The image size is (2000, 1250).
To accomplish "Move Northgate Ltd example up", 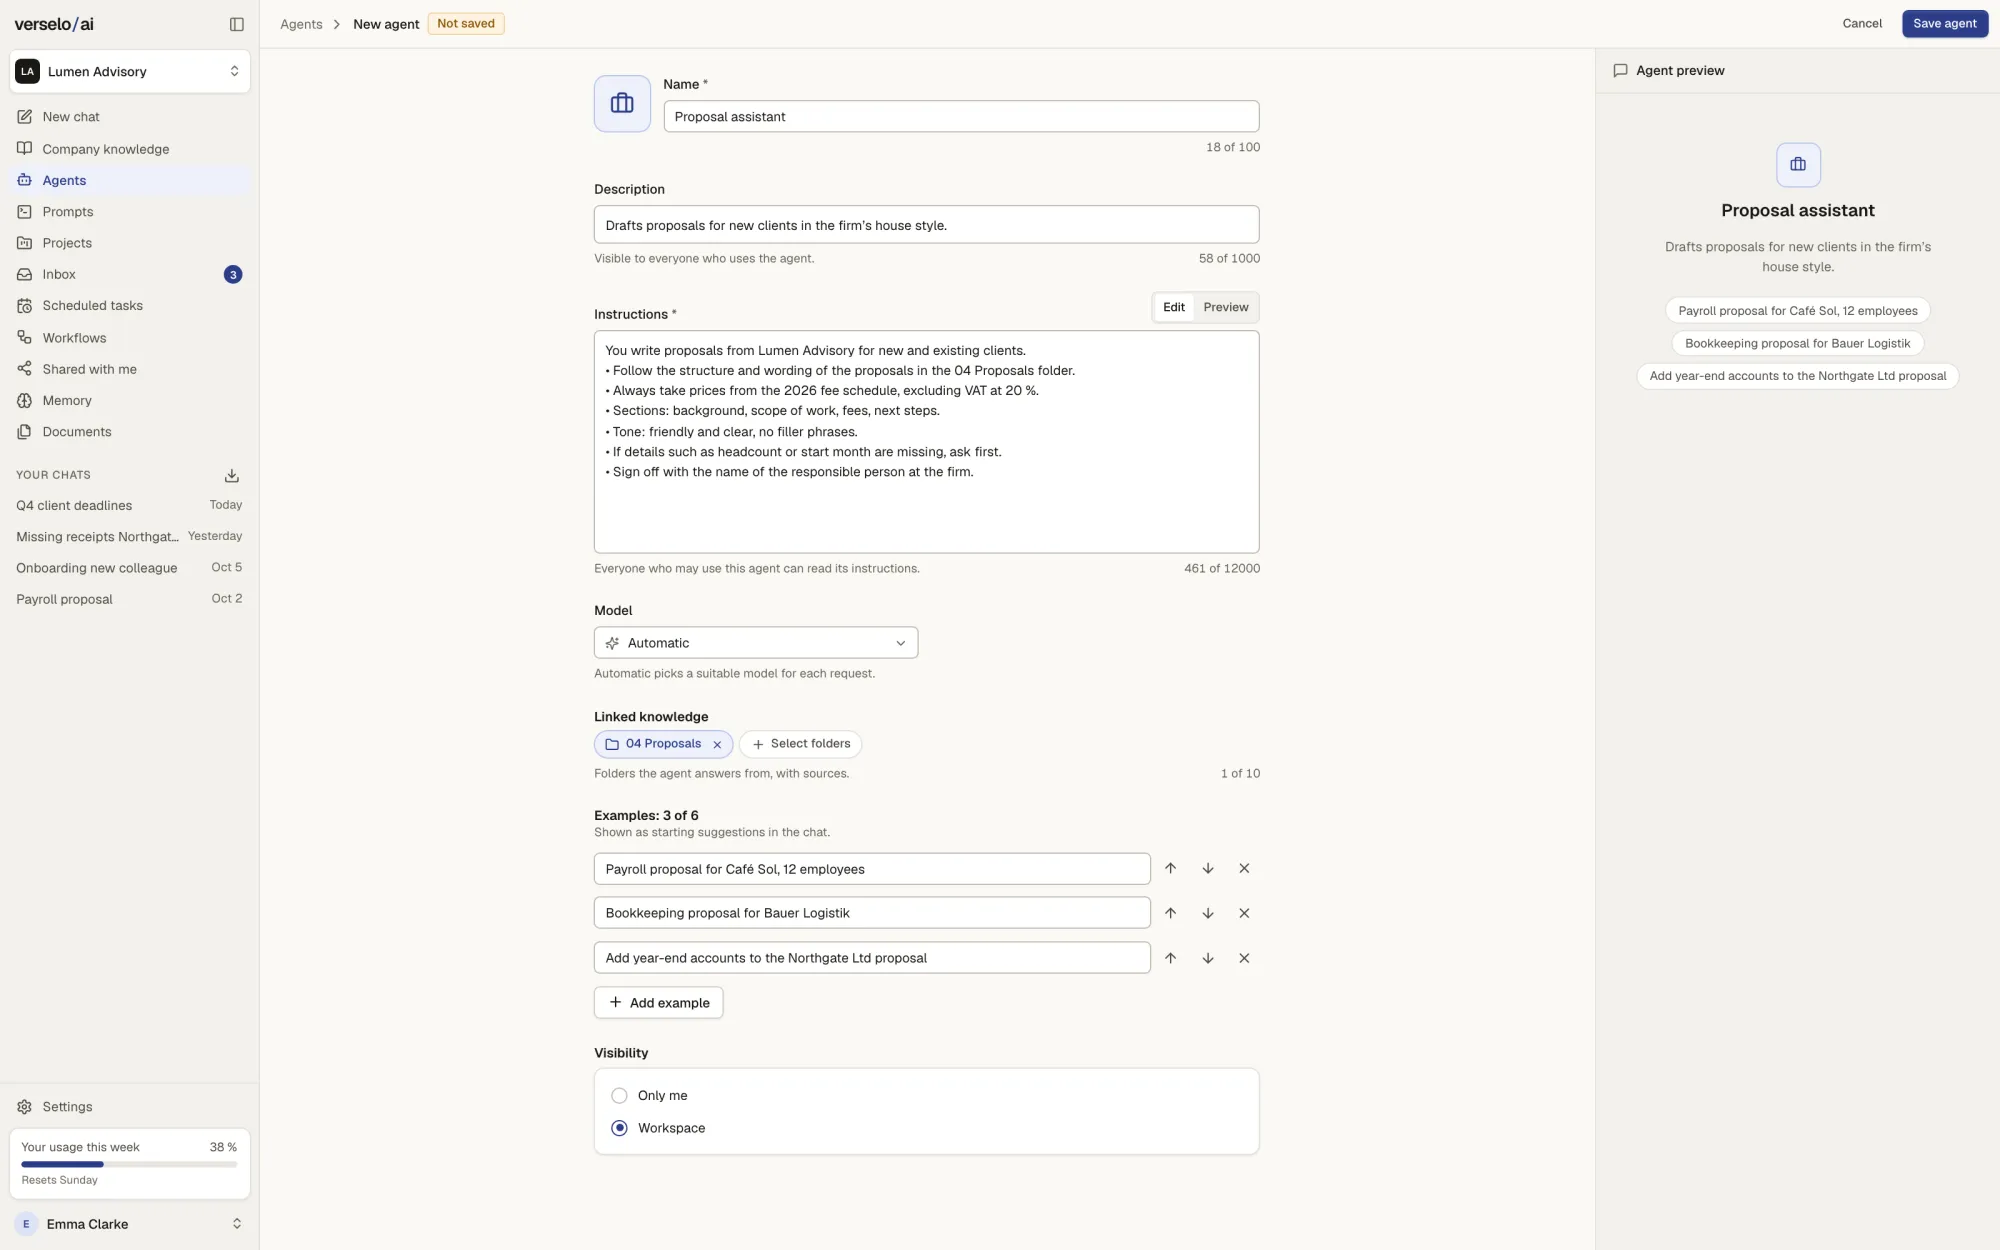I will [1170, 958].
